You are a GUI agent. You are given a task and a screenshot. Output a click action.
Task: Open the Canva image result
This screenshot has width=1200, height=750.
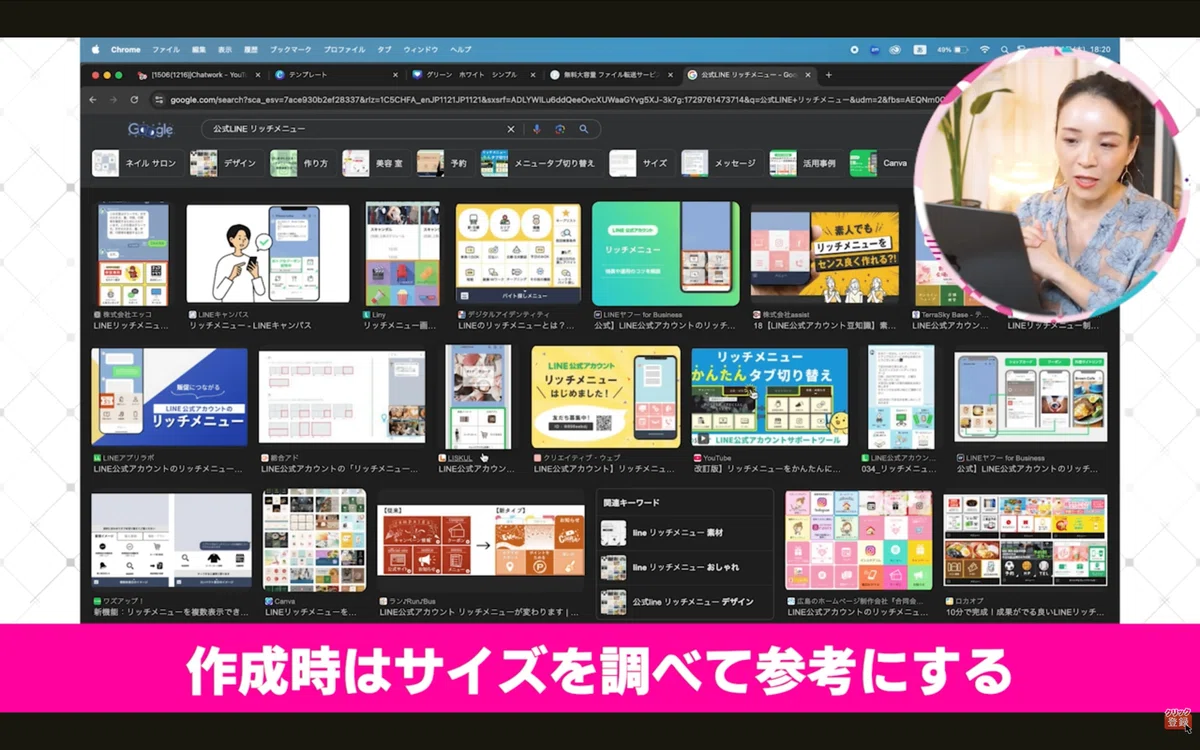point(314,540)
